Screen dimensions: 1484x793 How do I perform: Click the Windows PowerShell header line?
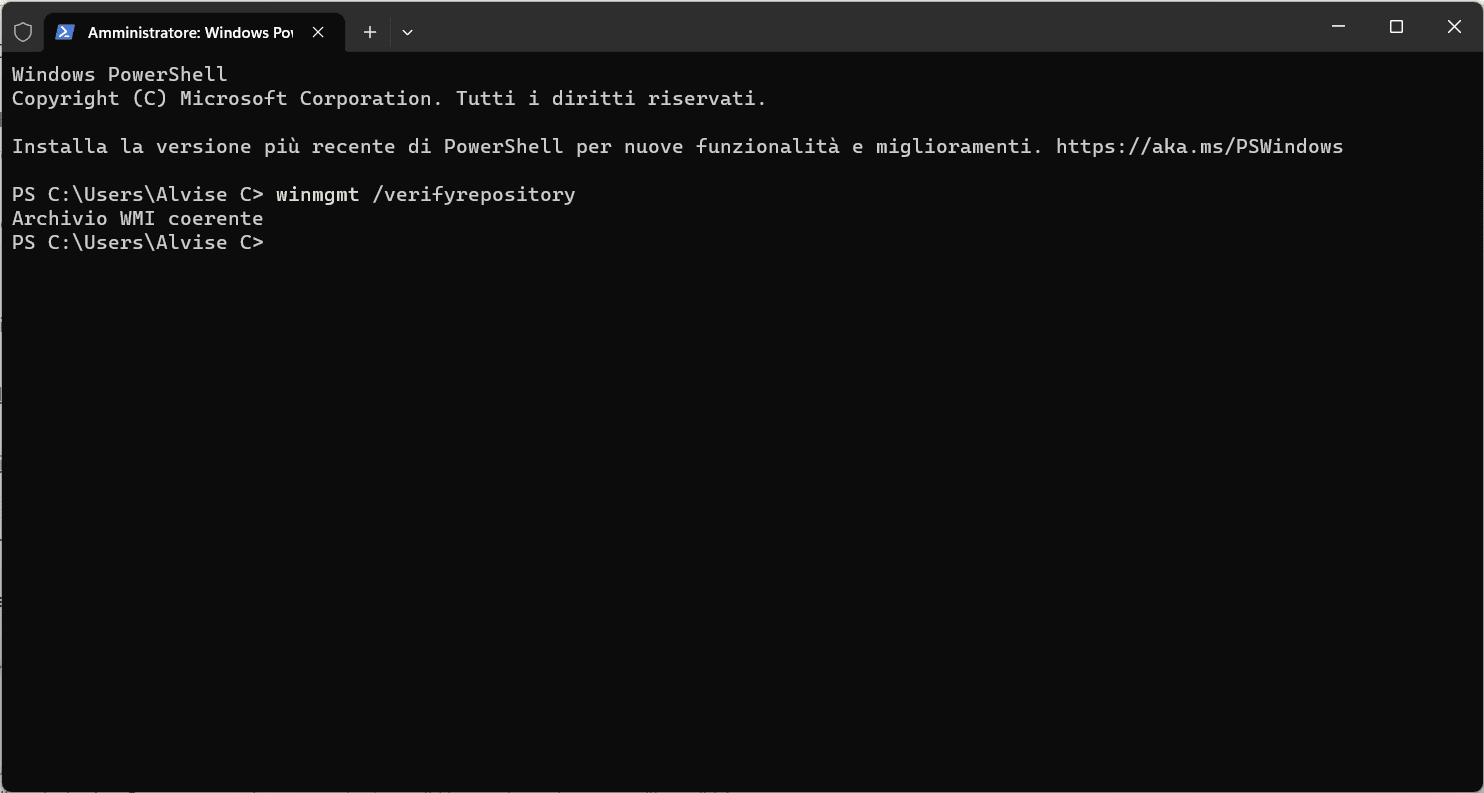tap(119, 75)
